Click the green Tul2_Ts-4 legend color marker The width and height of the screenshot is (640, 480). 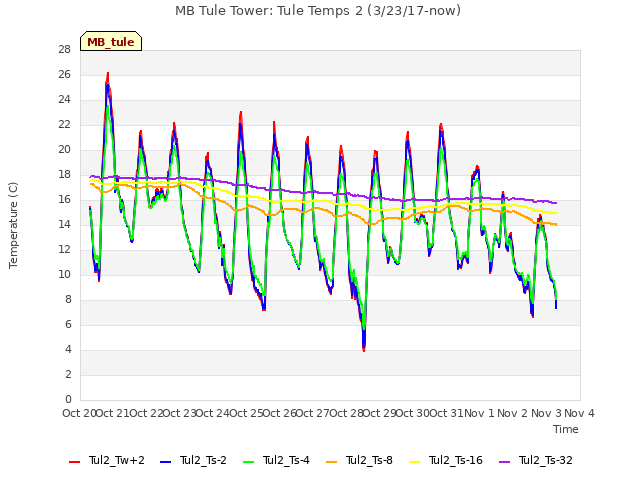point(249,462)
